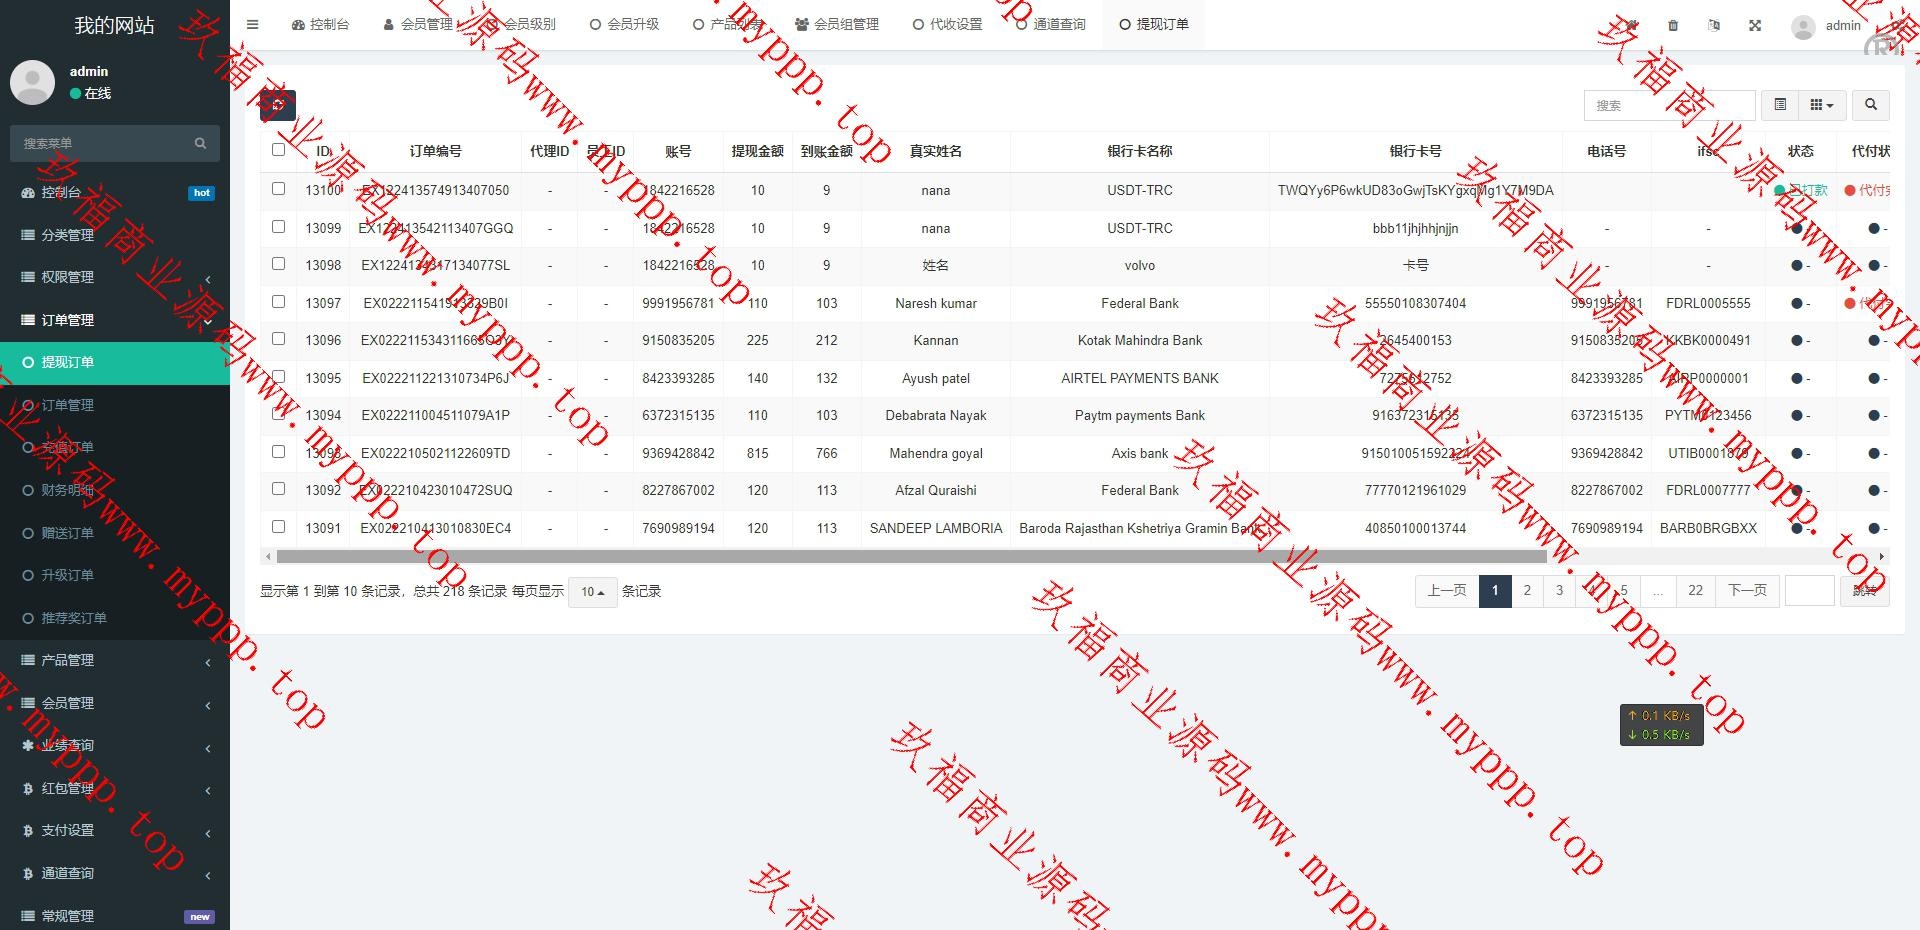The height and width of the screenshot is (930, 1920).
Task: Click the sidebar menu search icon
Action: [200, 144]
